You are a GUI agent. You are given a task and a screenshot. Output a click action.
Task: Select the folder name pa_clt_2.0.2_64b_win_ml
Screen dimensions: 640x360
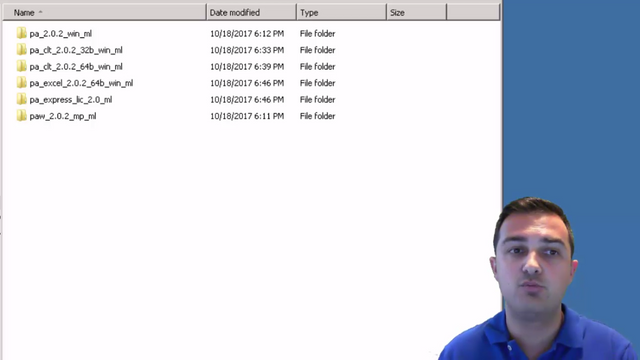point(76,67)
